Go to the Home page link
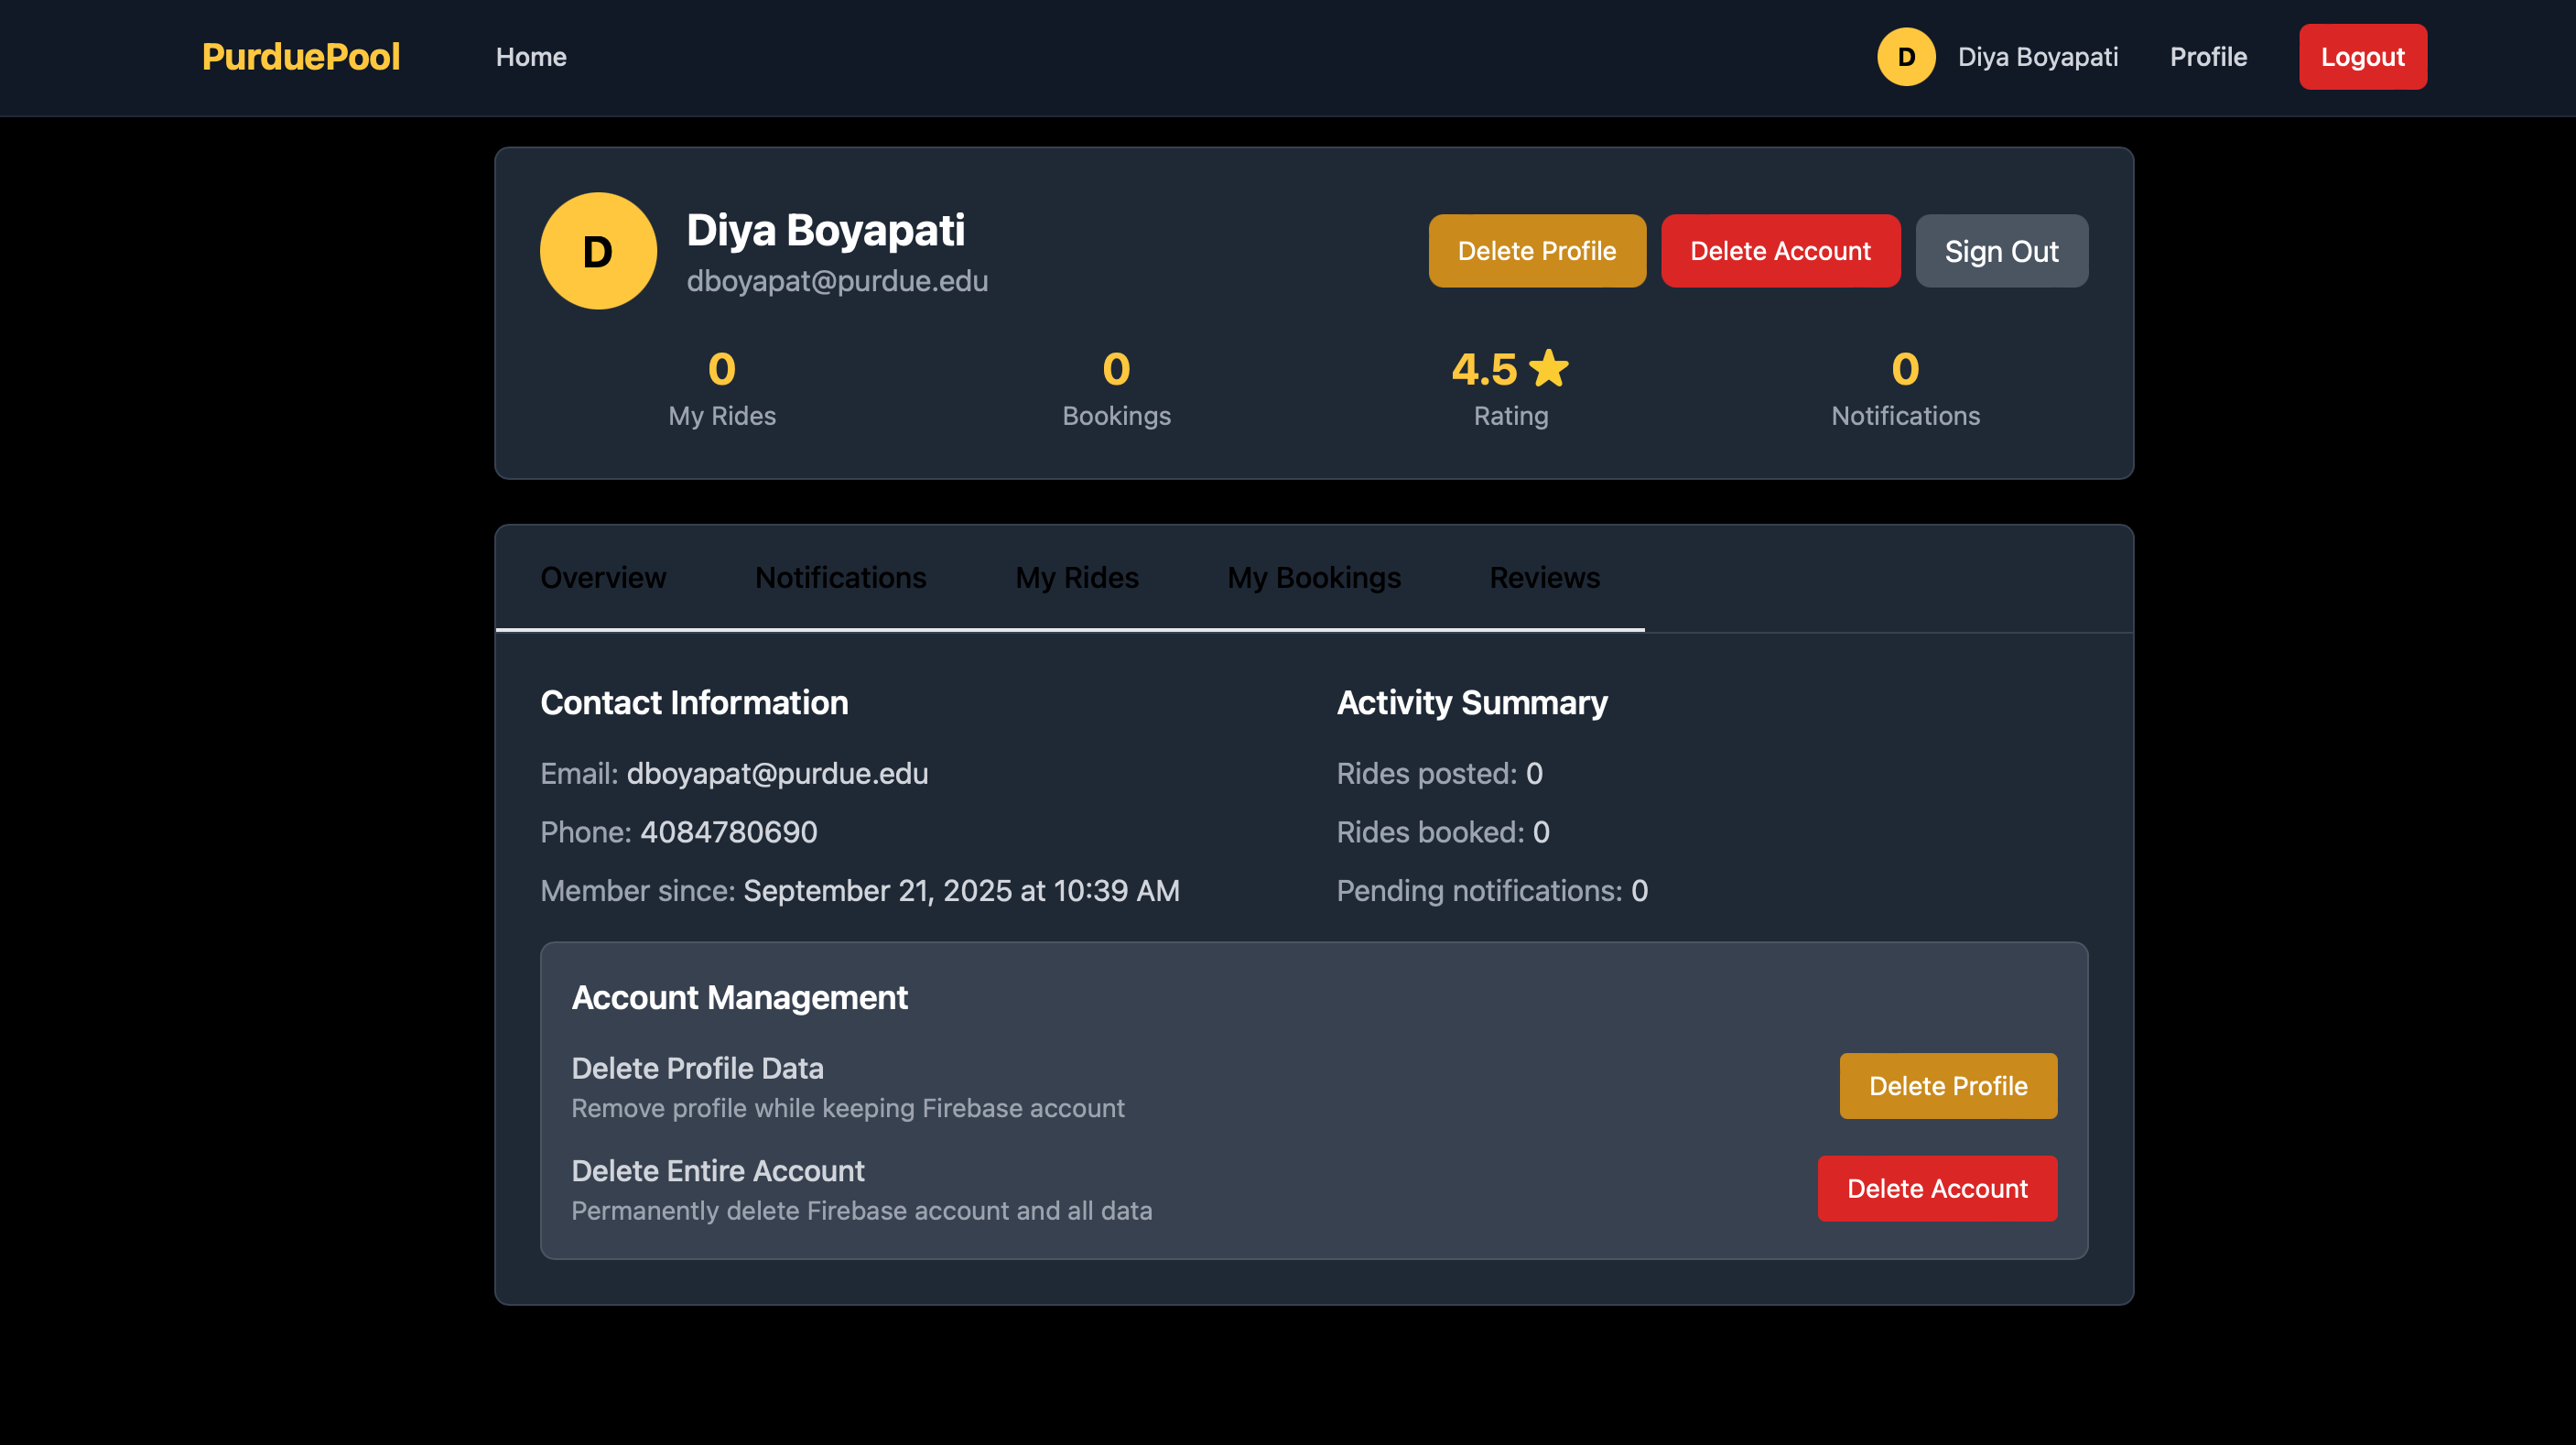 531,57
